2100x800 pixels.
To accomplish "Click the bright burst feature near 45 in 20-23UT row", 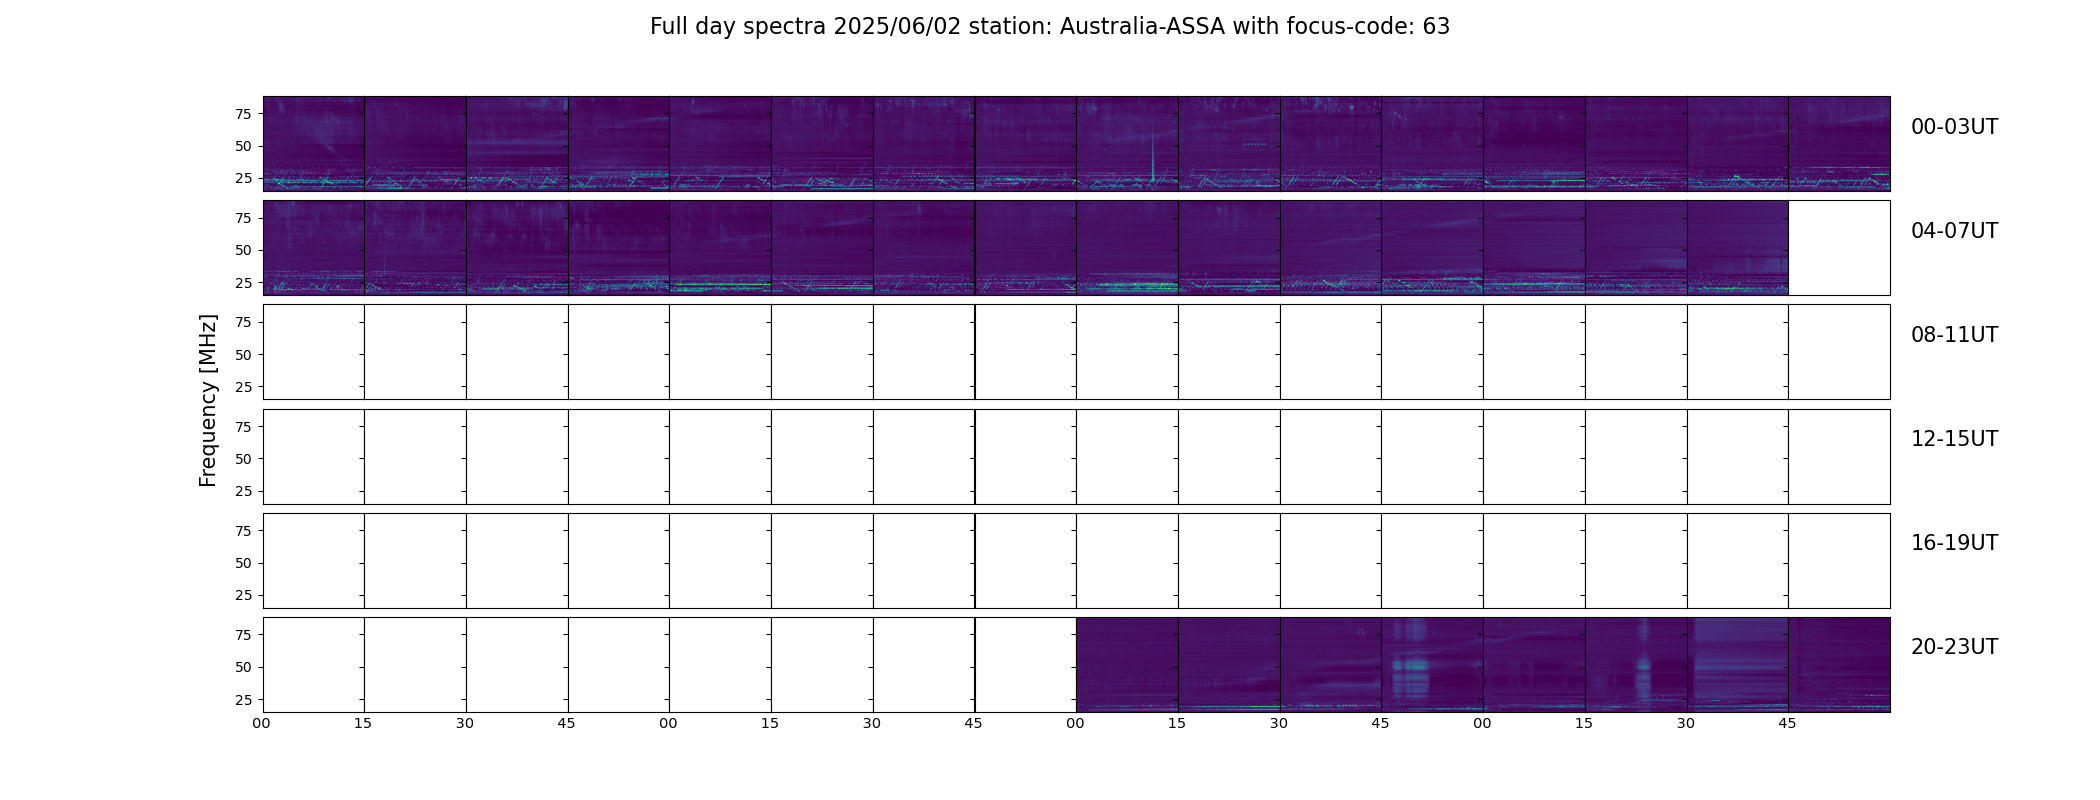I will 1410,660.
